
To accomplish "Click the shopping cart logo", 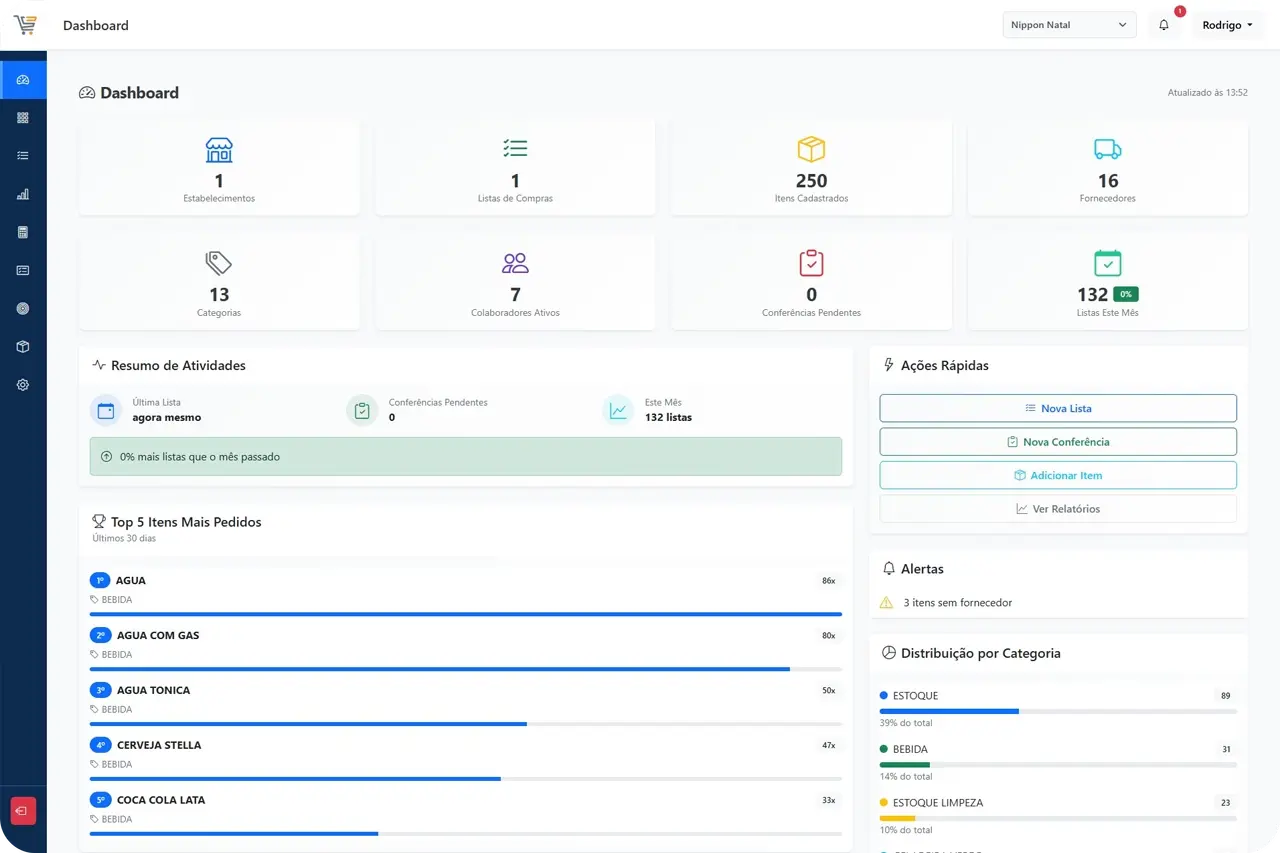I will coord(25,25).
